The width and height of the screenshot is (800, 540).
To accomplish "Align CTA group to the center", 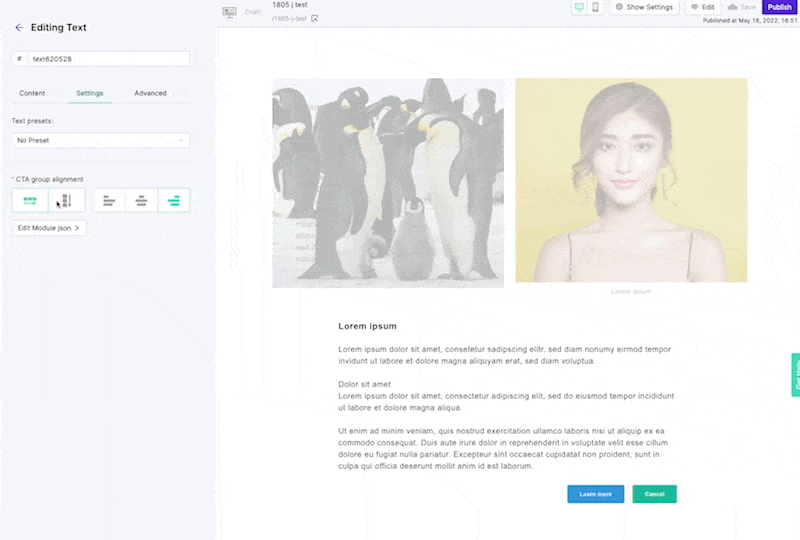I will pos(141,201).
